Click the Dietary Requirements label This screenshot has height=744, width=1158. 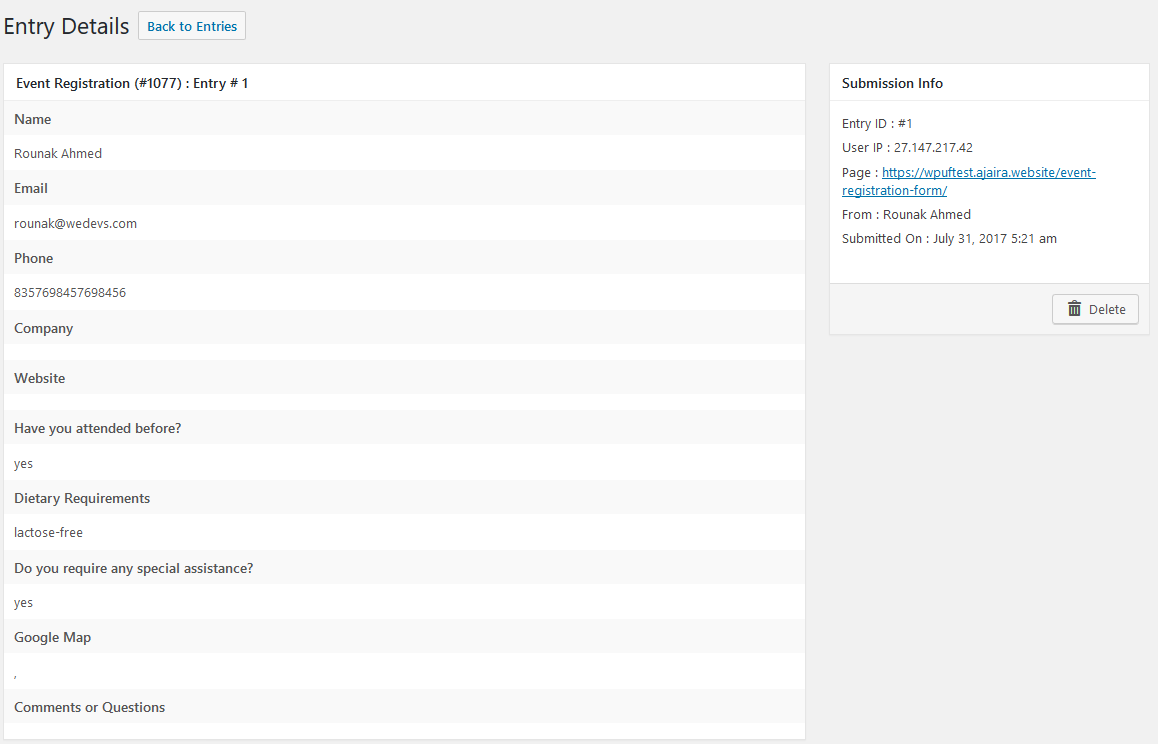[x=82, y=499]
